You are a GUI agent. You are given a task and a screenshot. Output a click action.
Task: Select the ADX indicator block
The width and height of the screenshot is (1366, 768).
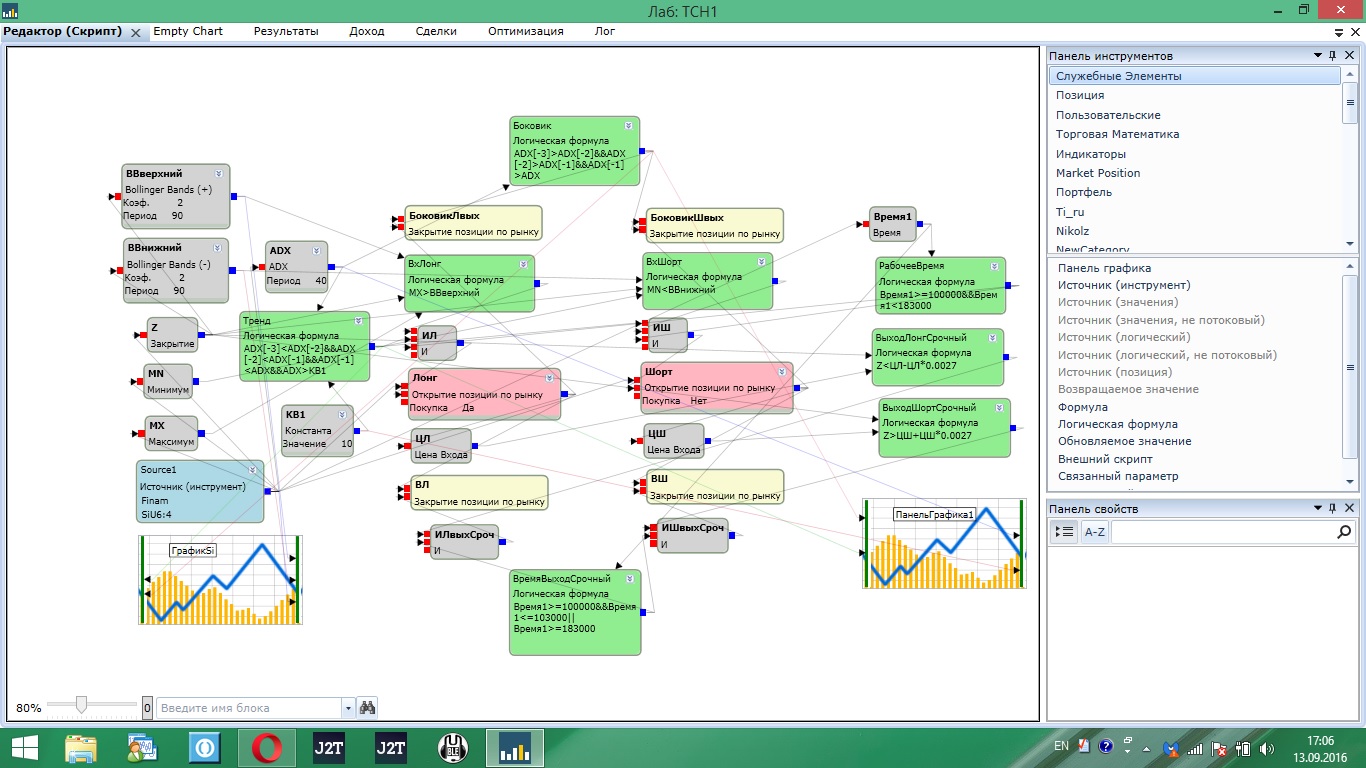pos(297,267)
